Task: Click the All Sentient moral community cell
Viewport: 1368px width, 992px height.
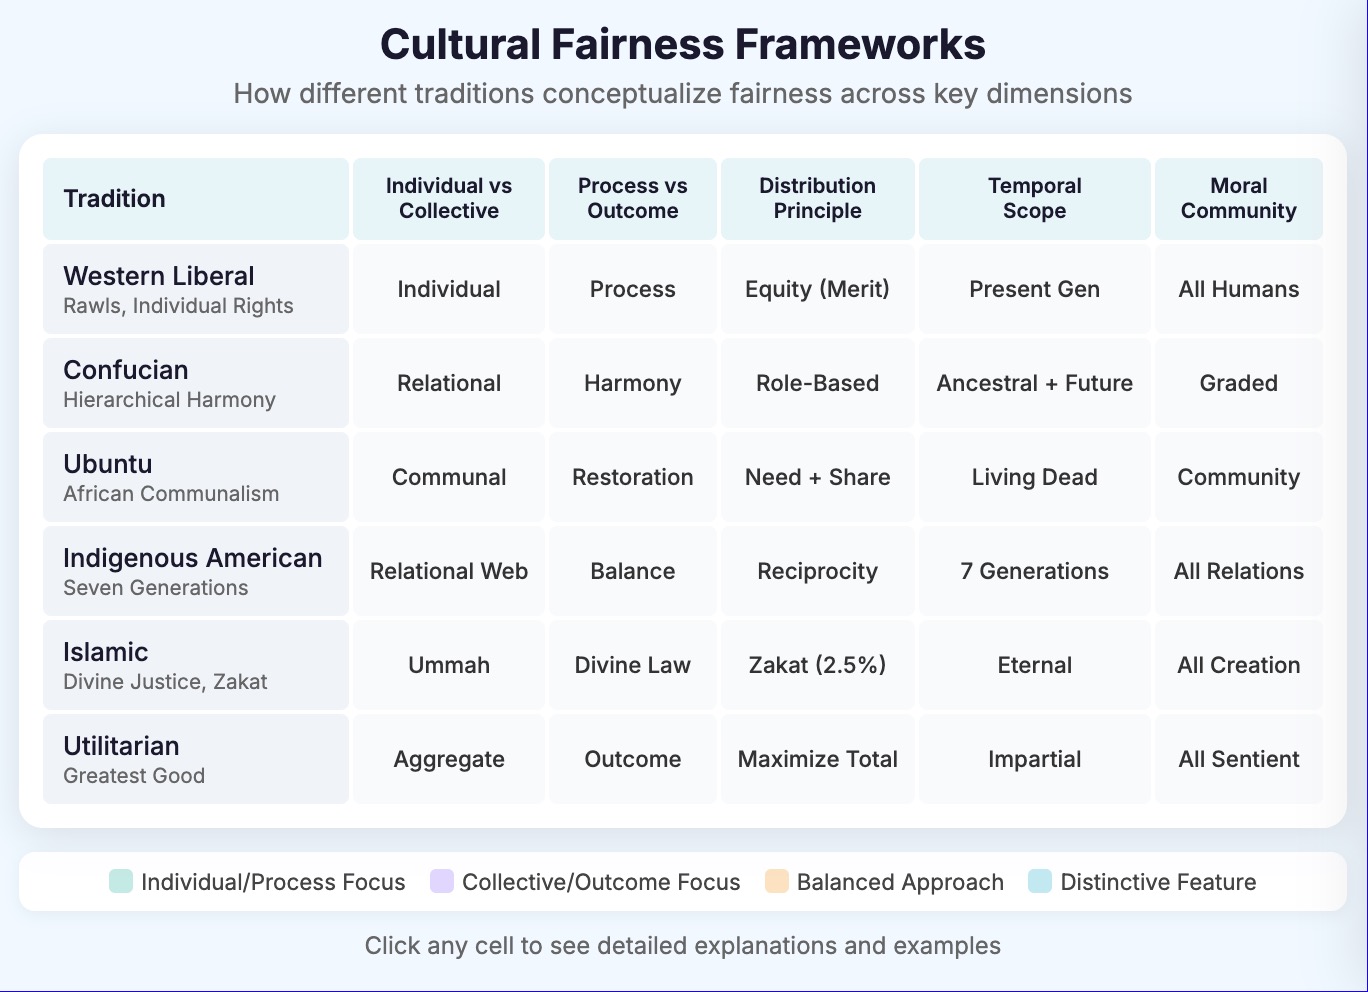Action: pos(1238,759)
